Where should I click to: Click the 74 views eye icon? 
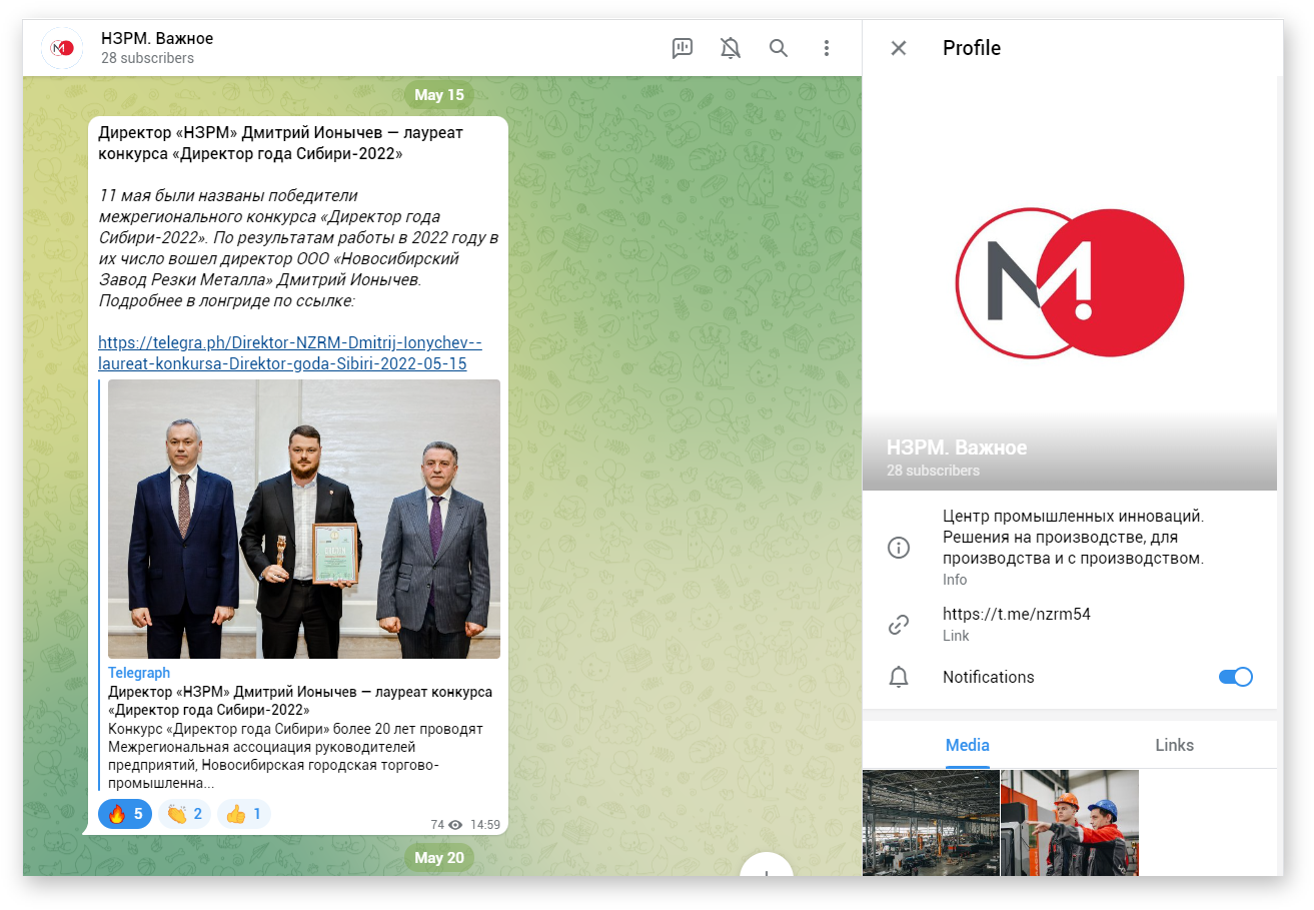pos(455,825)
